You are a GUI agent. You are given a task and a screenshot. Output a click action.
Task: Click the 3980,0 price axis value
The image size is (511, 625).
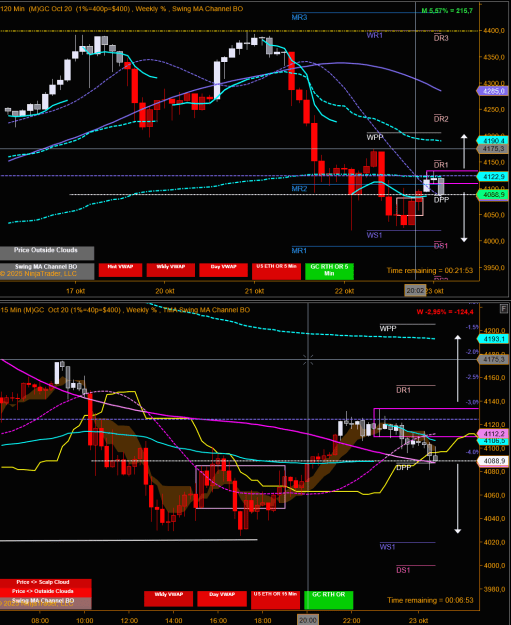click(x=495, y=589)
